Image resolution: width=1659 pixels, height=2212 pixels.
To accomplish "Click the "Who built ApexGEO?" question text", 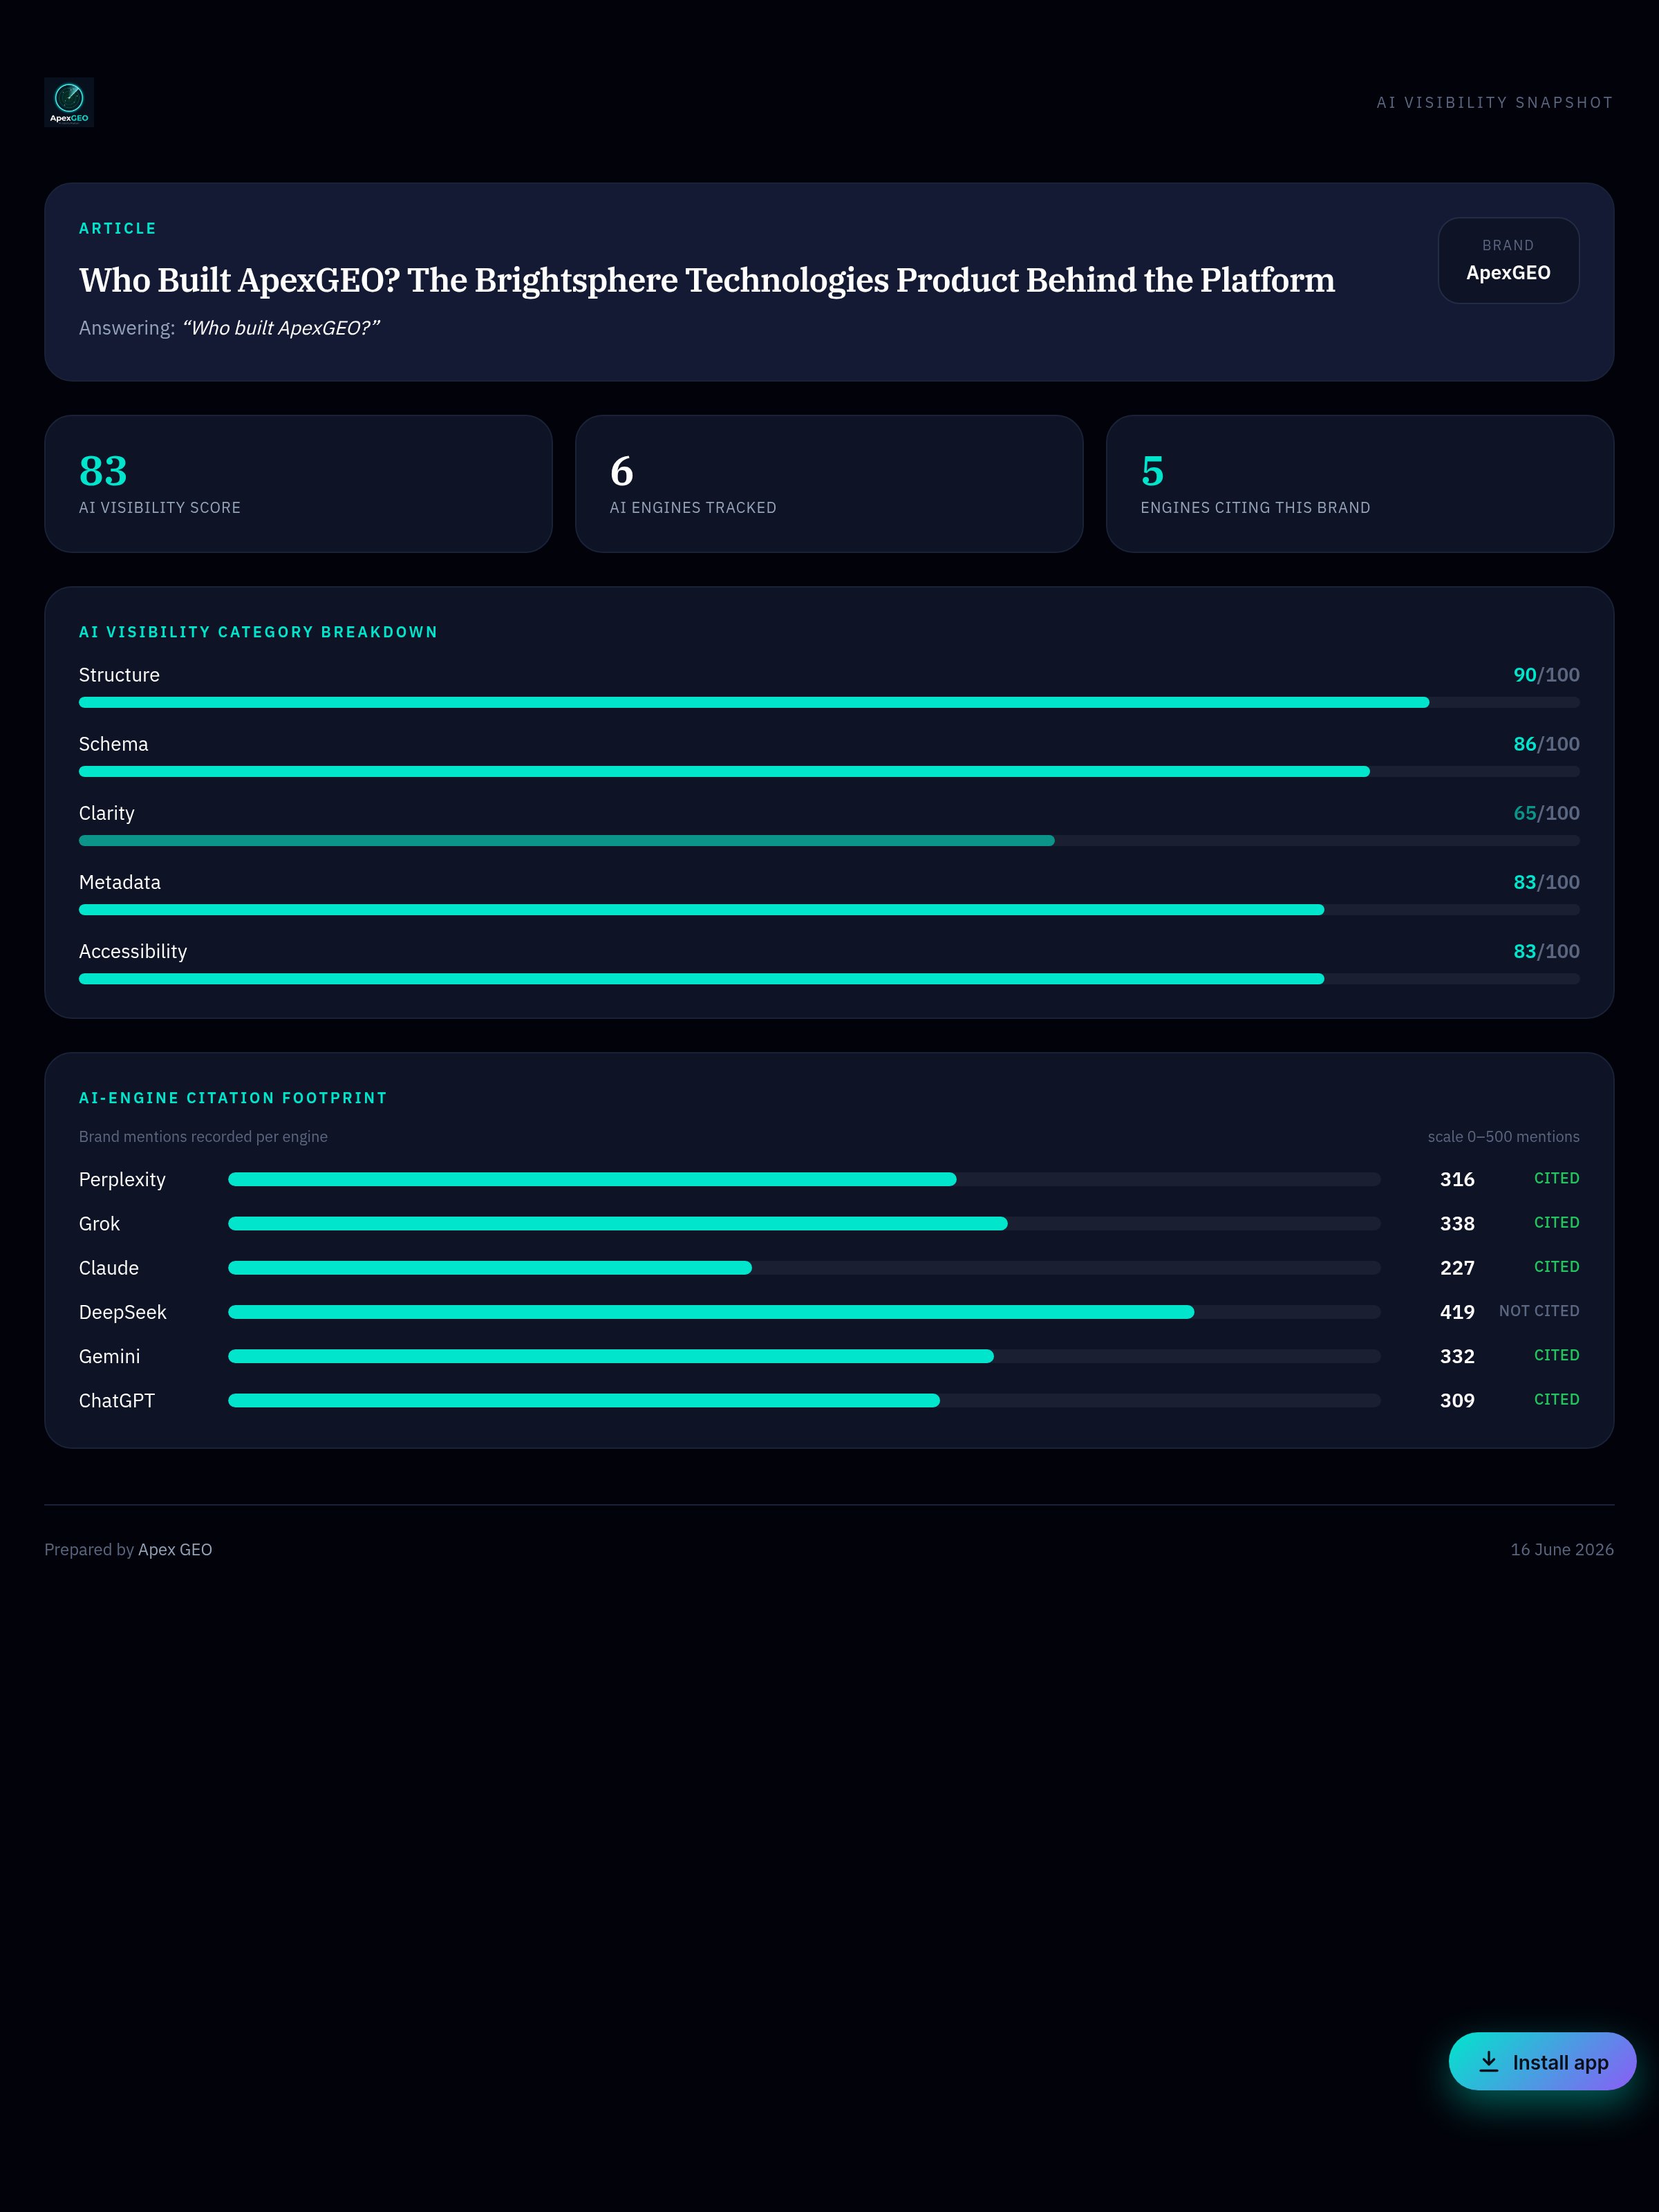I will tap(281, 328).
